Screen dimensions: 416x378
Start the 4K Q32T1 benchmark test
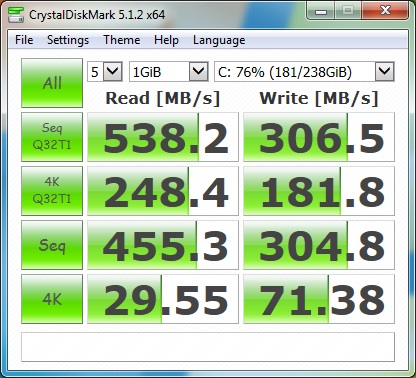(x=52, y=191)
